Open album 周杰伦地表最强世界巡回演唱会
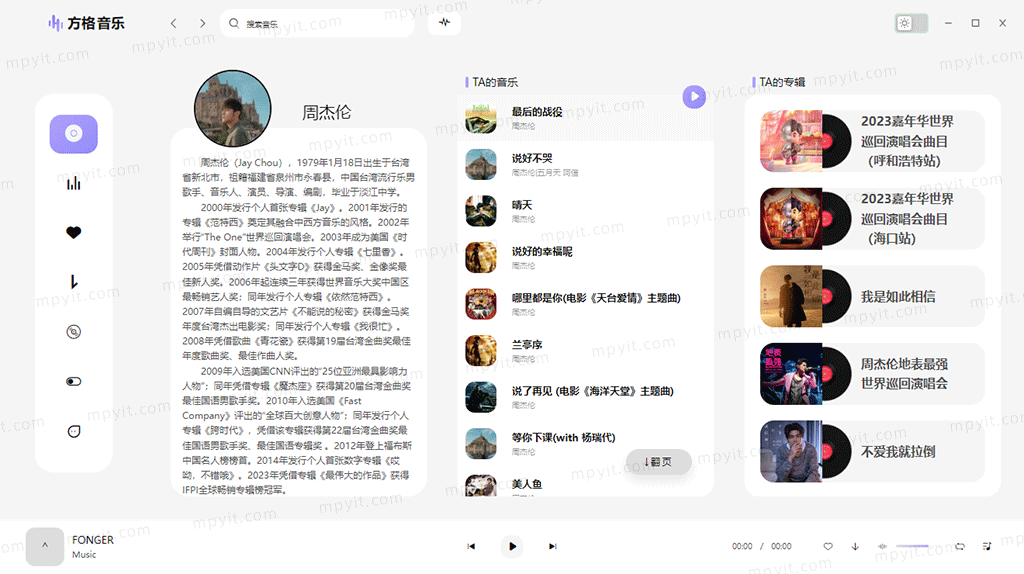 pyautogui.click(x=872, y=374)
